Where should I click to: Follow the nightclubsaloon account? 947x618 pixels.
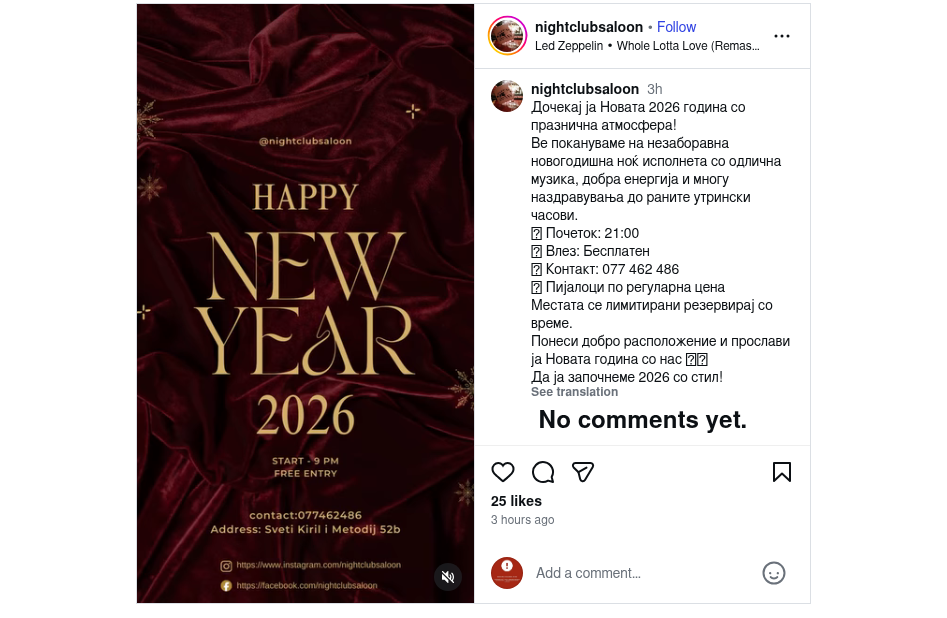pos(676,27)
